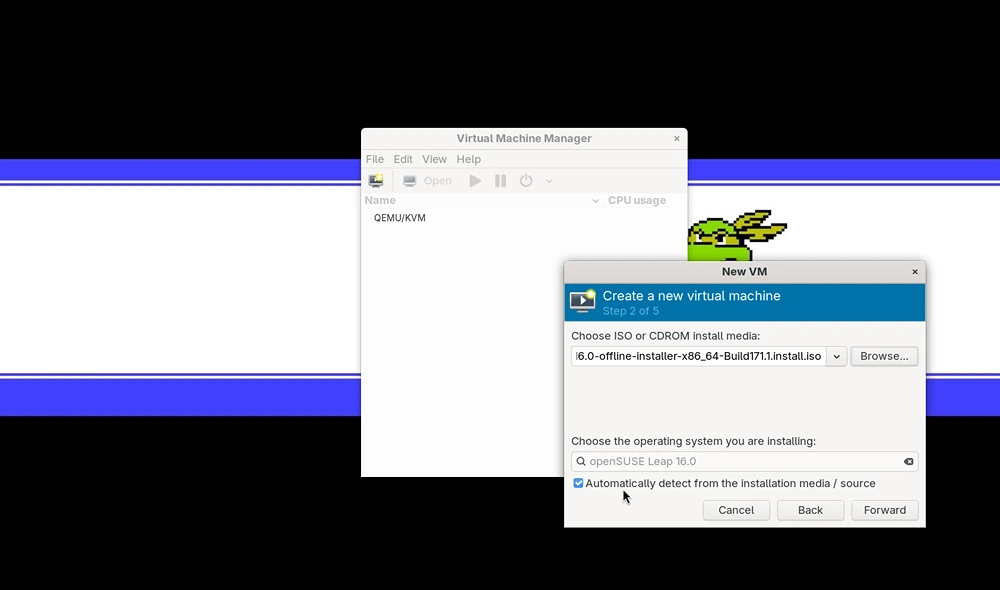The image size is (1000, 590).
Task: Open the File menu
Action: [x=374, y=159]
